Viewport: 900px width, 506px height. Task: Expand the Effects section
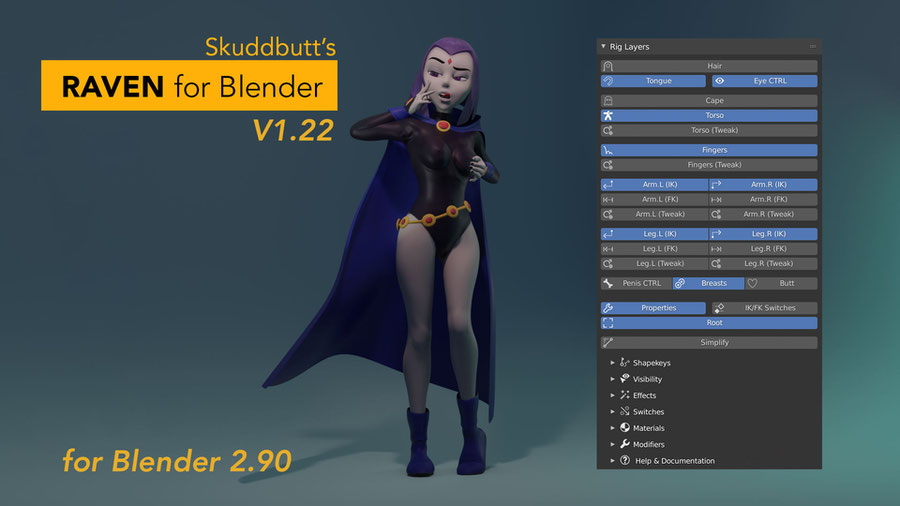(x=612, y=395)
